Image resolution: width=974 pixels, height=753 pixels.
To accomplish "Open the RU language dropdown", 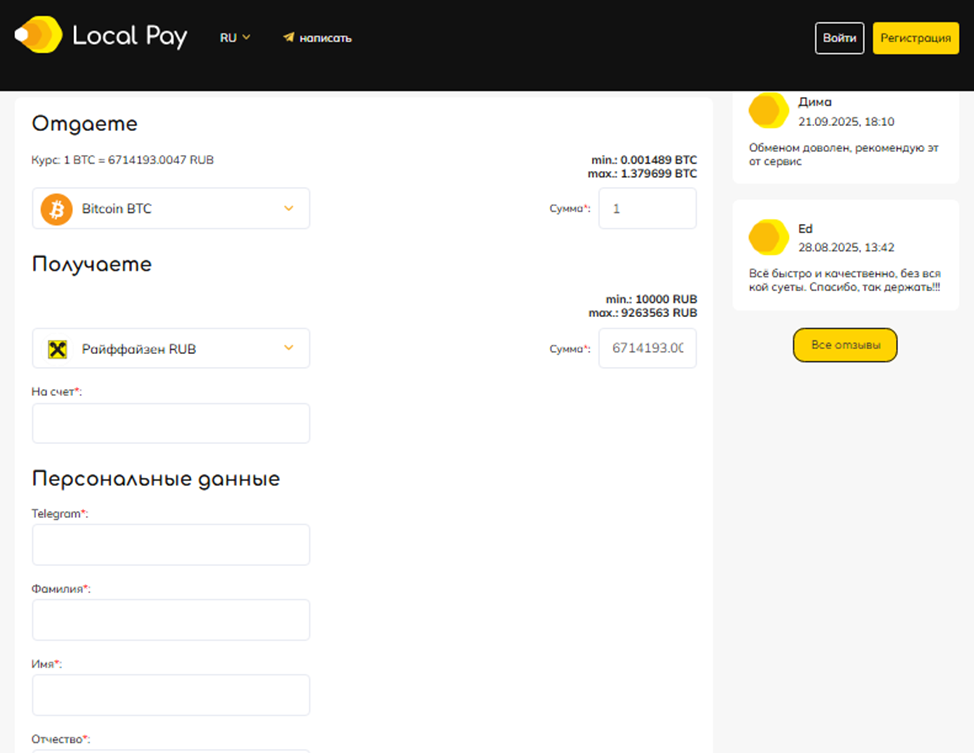I will coord(235,38).
